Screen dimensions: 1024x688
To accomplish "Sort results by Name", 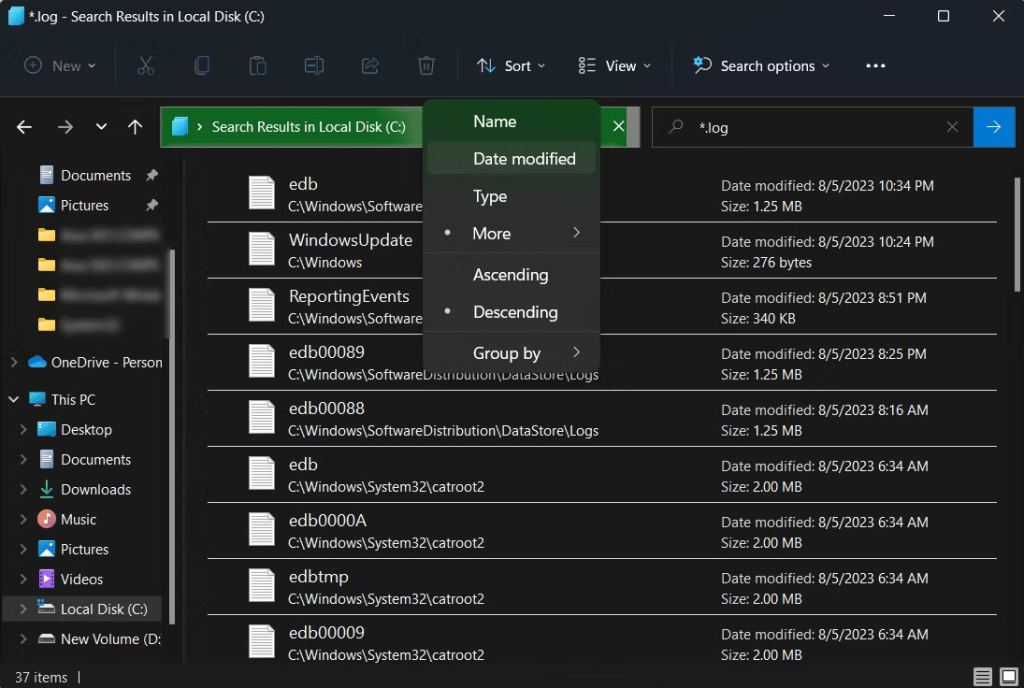I will tap(494, 120).
